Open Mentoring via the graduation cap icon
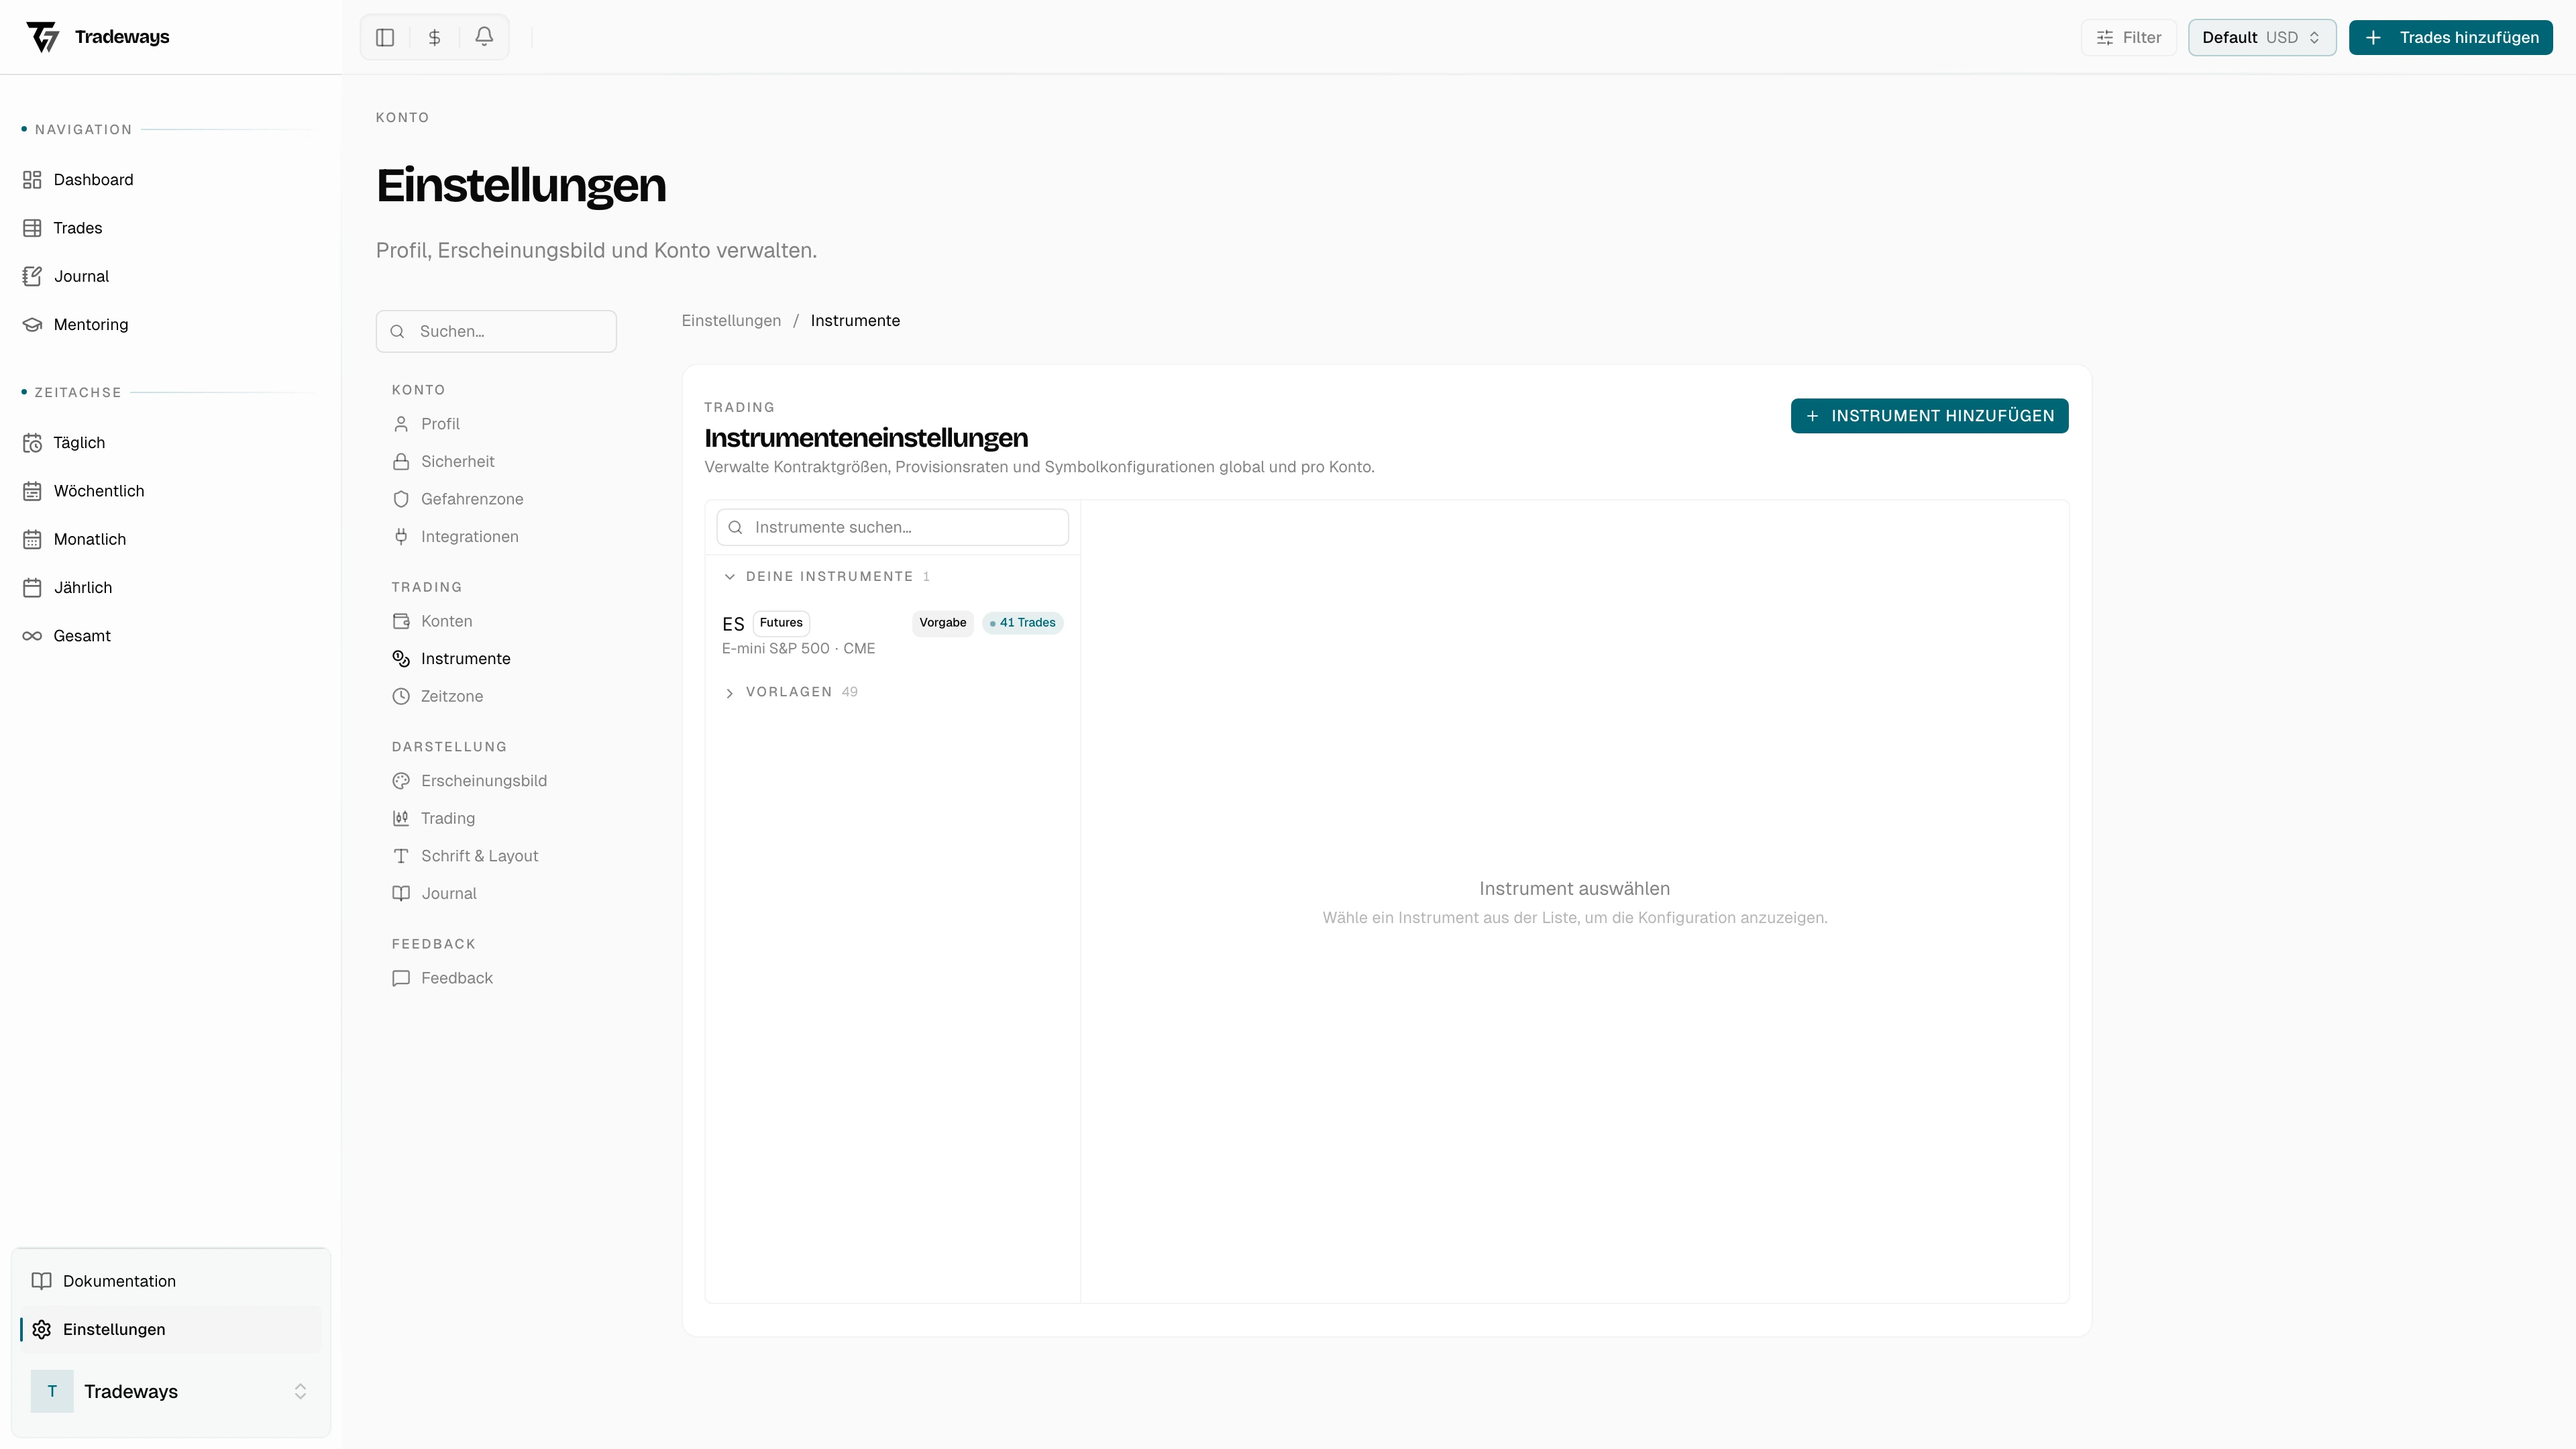 coord(33,324)
